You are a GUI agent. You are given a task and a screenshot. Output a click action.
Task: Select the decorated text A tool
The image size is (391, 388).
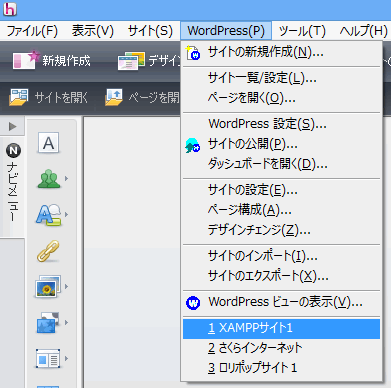click(x=49, y=215)
